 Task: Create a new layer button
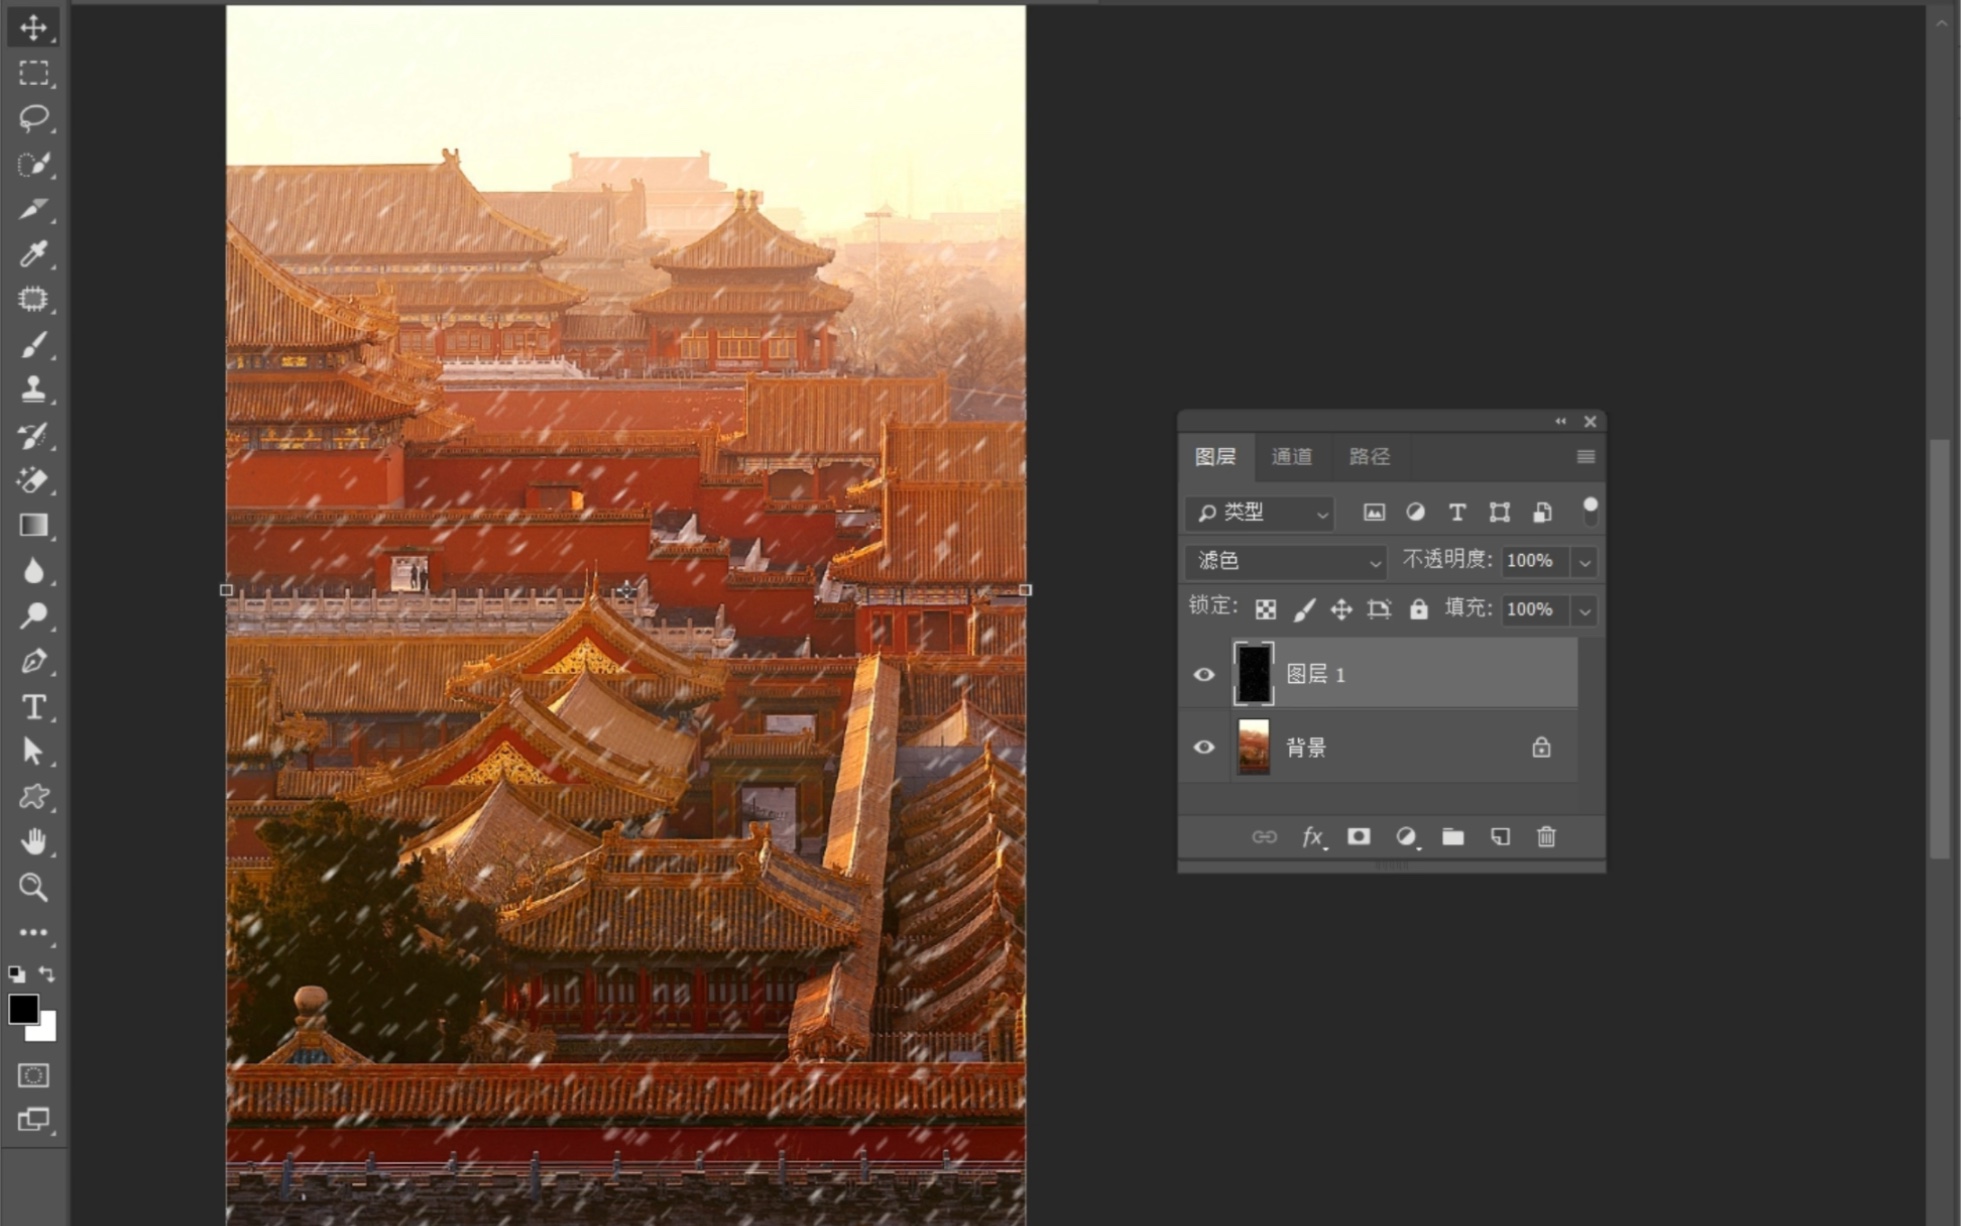coord(1500,837)
